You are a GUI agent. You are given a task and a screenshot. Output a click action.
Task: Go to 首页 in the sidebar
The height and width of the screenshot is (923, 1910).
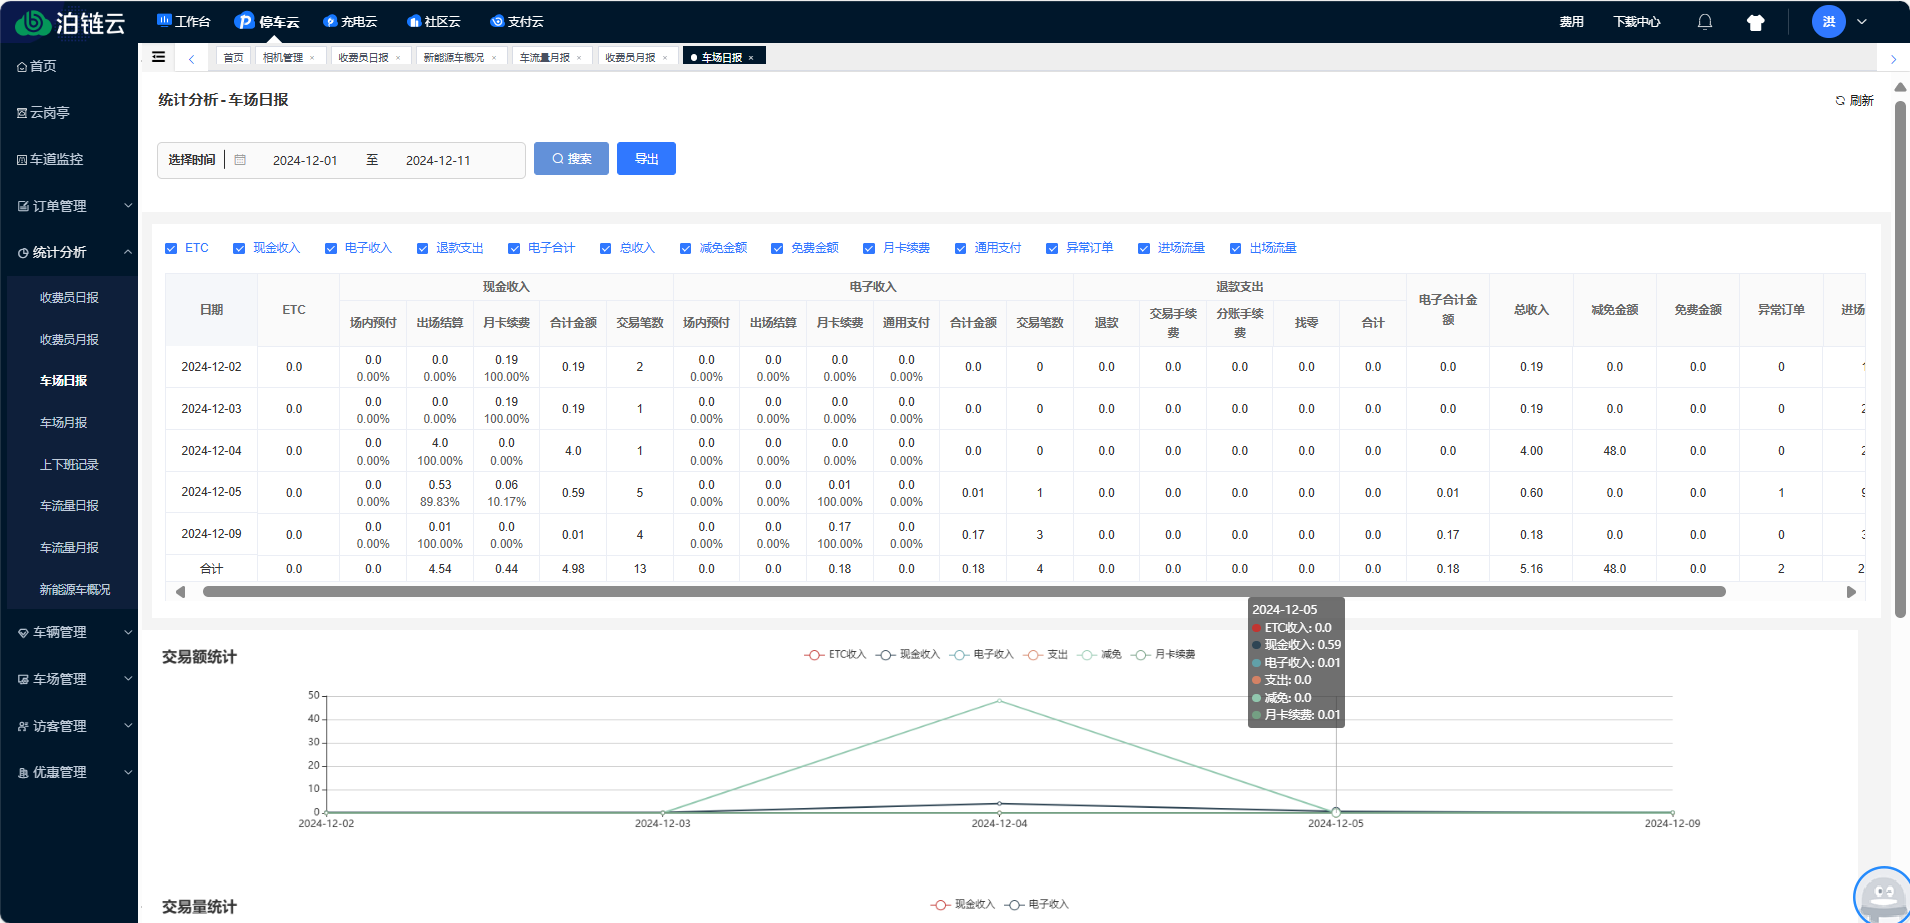(x=37, y=66)
